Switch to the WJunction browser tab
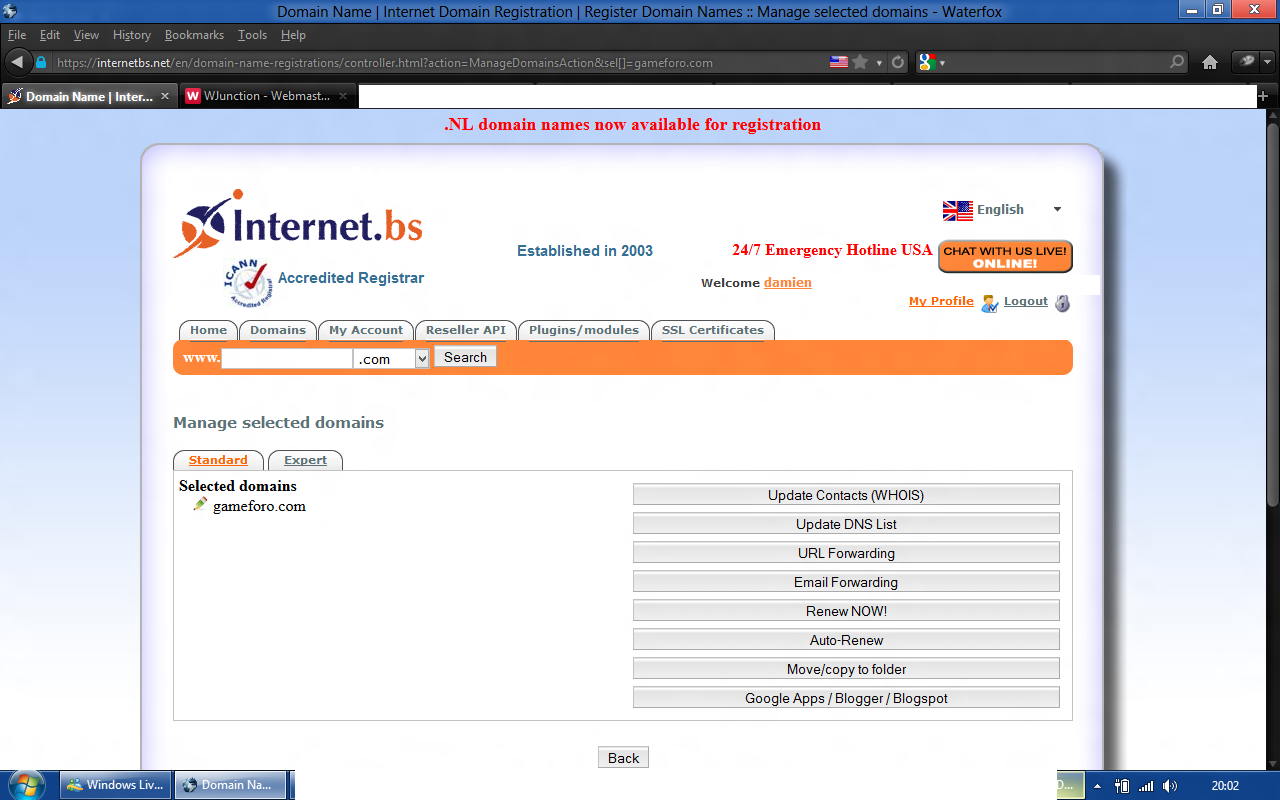The height and width of the screenshot is (800, 1280). (269, 97)
